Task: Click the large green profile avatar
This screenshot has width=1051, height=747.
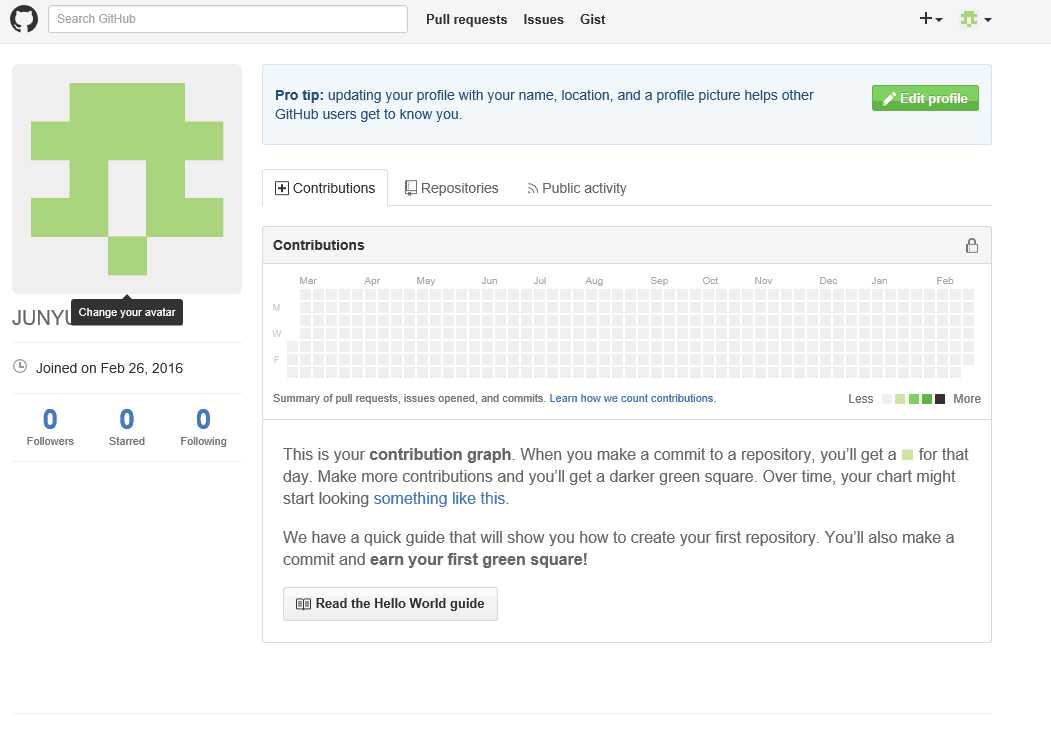Action: click(127, 179)
